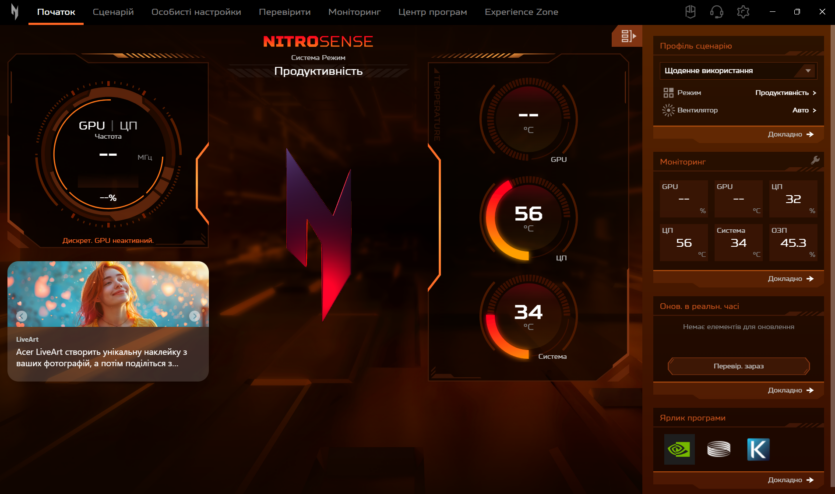Collapse the right sidebar panel icon

pyautogui.click(x=627, y=37)
